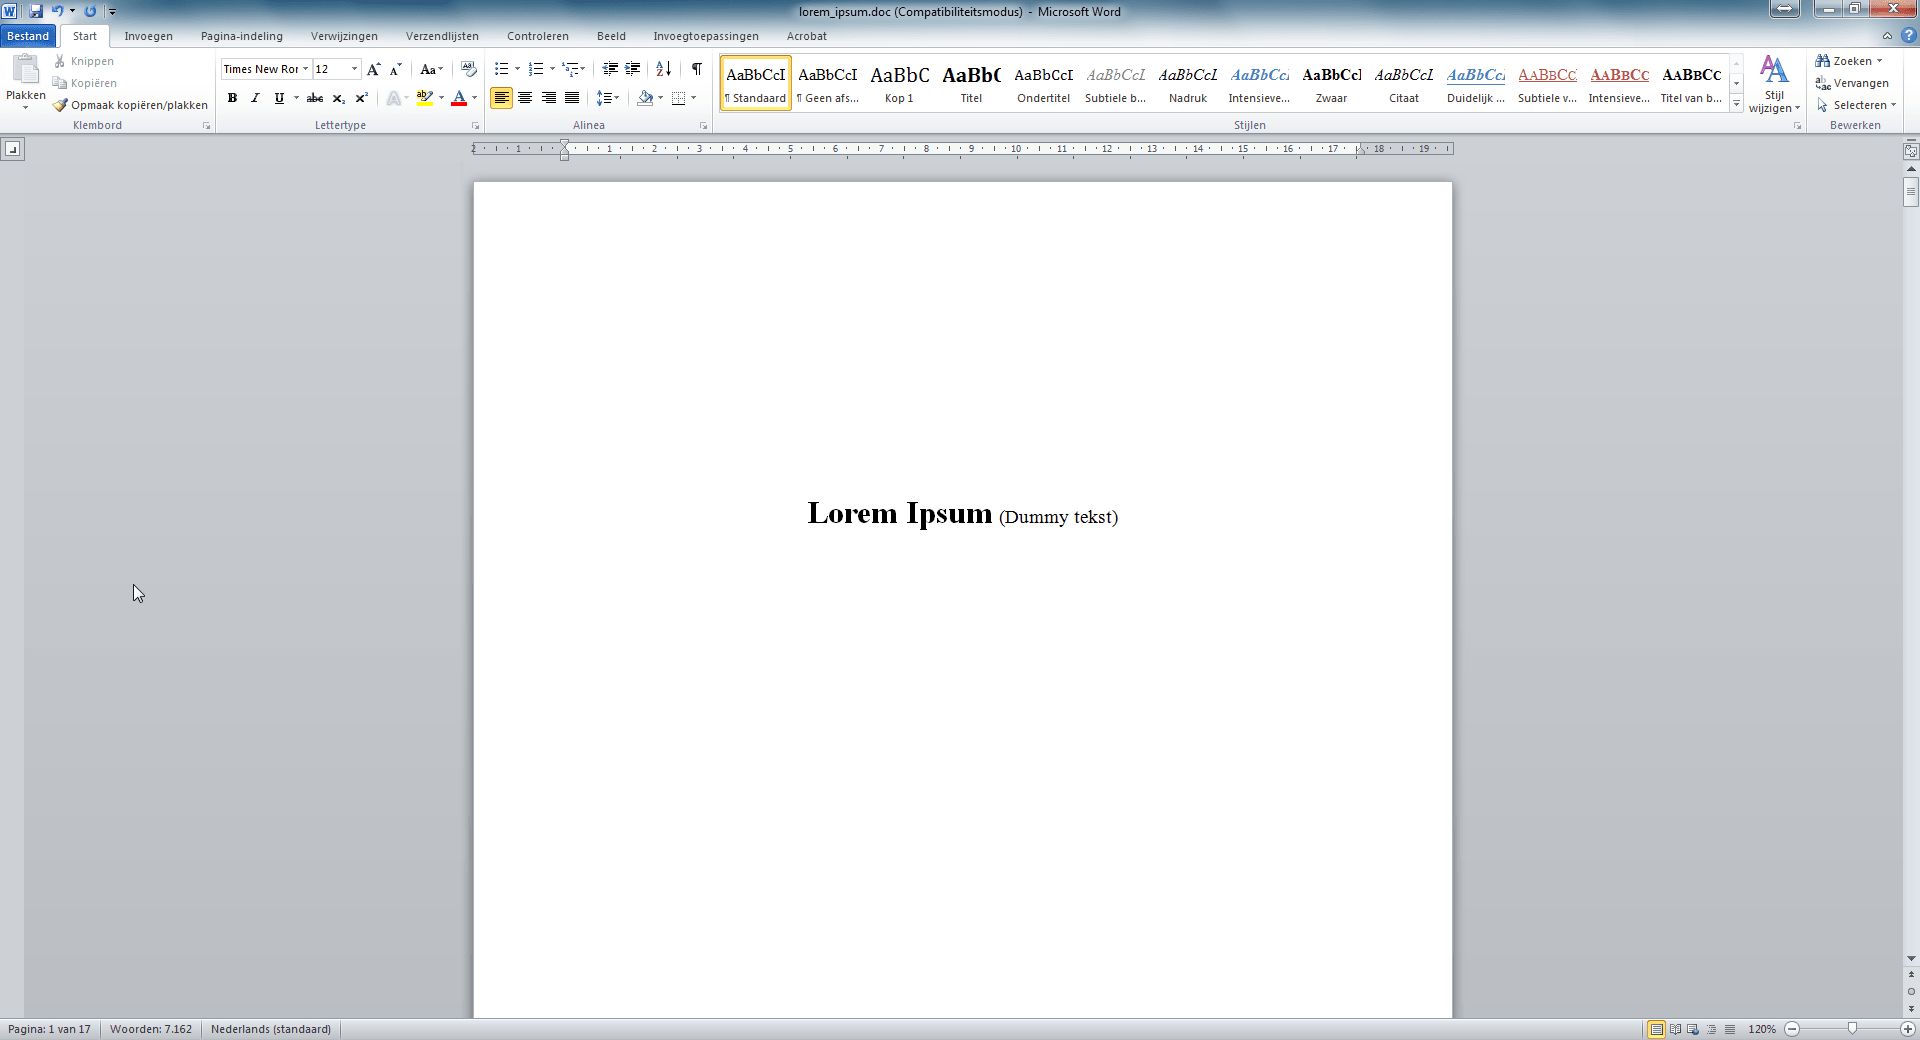
Task: Apply Citaat style
Action: [x=1404, y=83]
